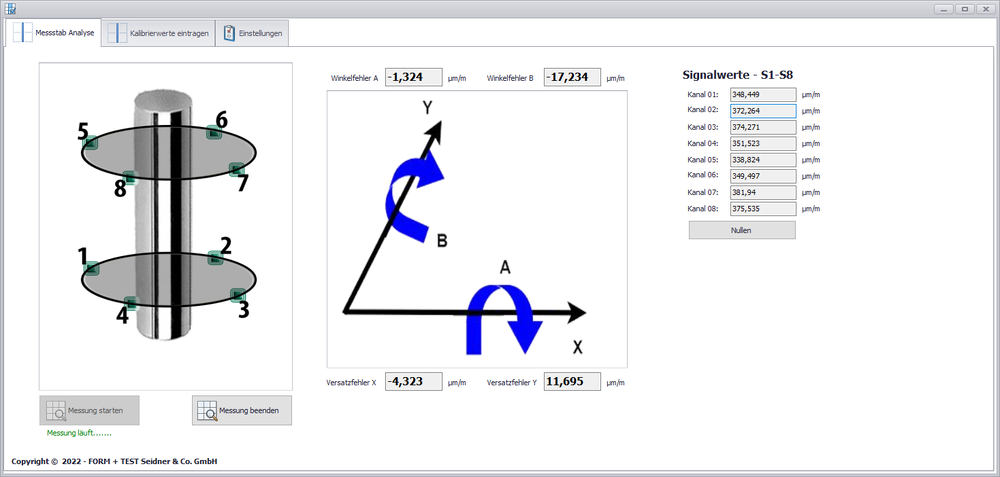Select sensor marker 3 on lower ring
The image size is (1000, 477).
tap(237, 294)
